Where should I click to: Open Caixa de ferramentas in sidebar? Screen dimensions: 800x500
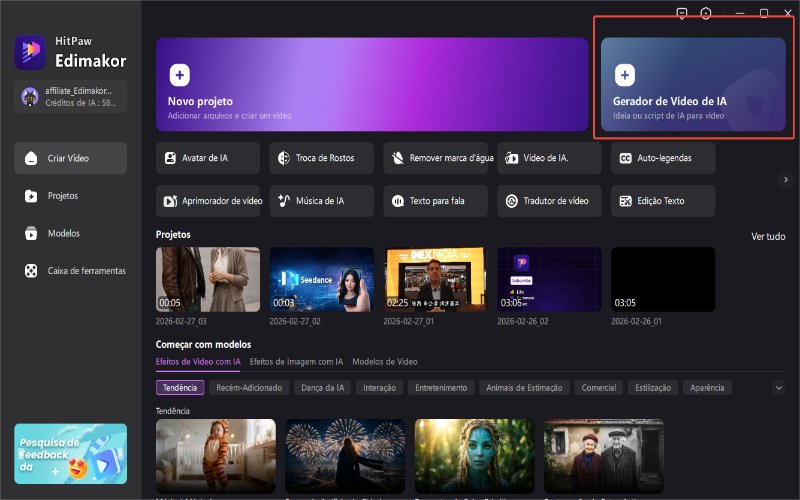click(70, 271)
